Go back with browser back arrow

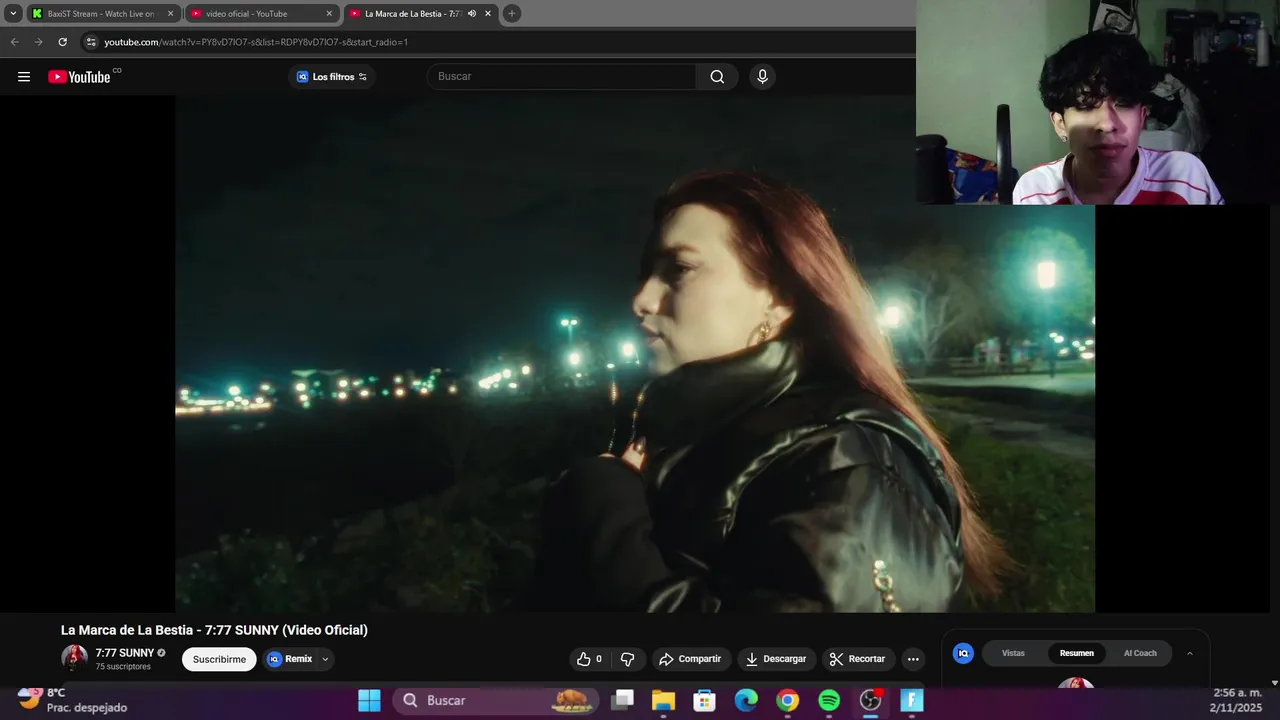coord(14,42)
